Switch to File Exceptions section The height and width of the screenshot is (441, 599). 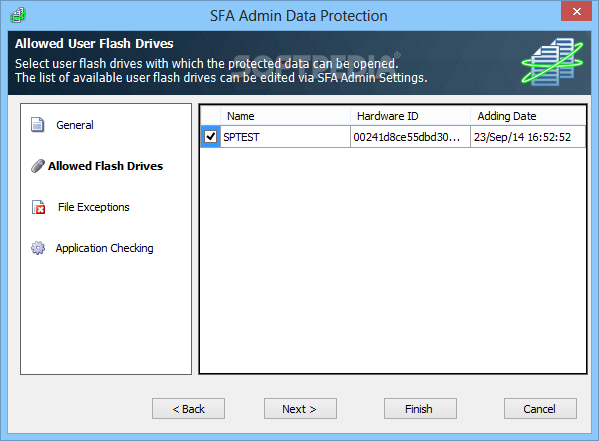(94, 207)
